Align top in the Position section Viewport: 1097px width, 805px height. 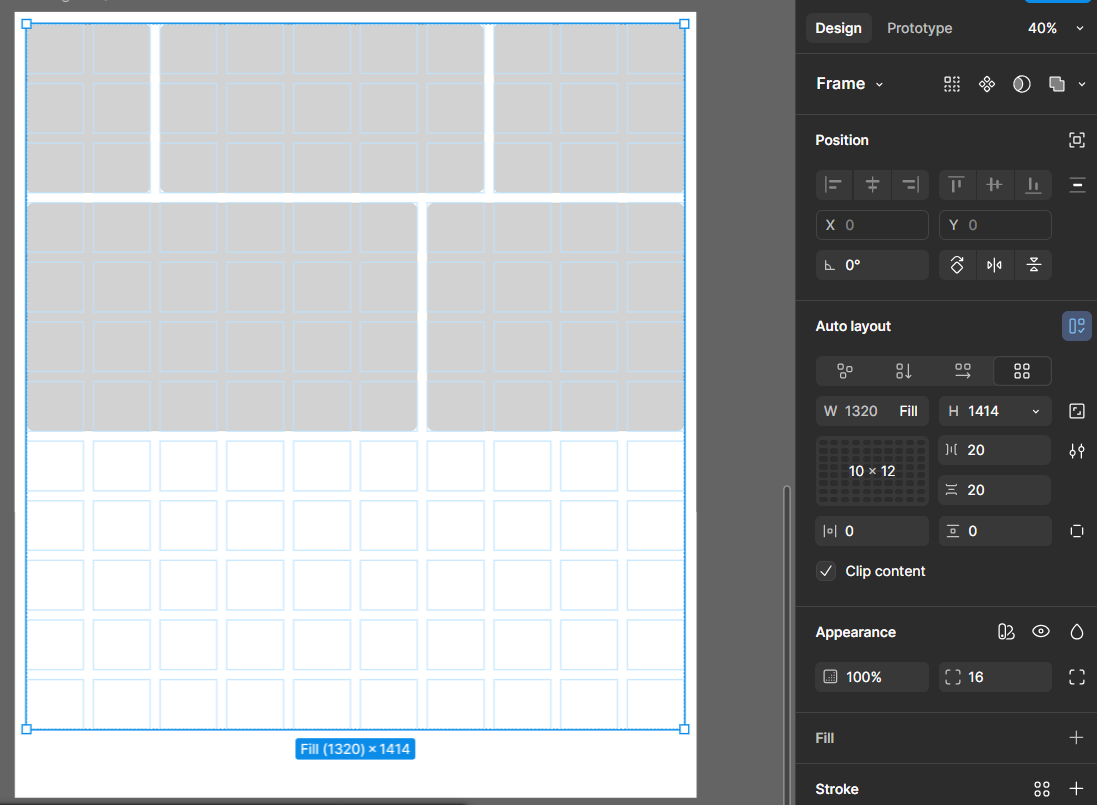point(956,185)
